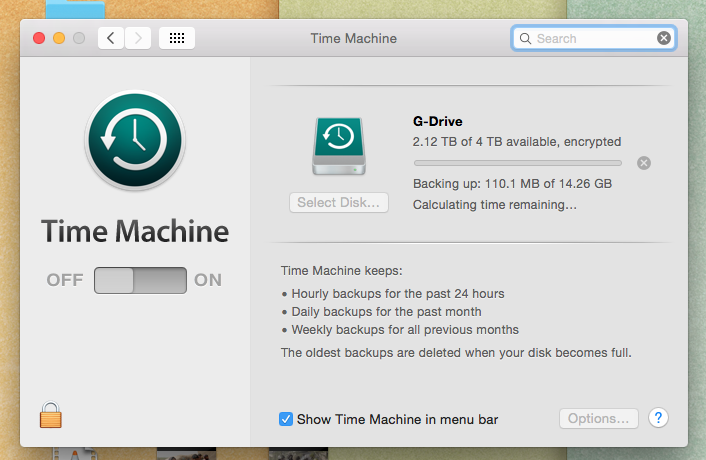Click 'Backing up: 110.1 MB of 14.26 GB'

pyautogui.click(x=512, y=184)
